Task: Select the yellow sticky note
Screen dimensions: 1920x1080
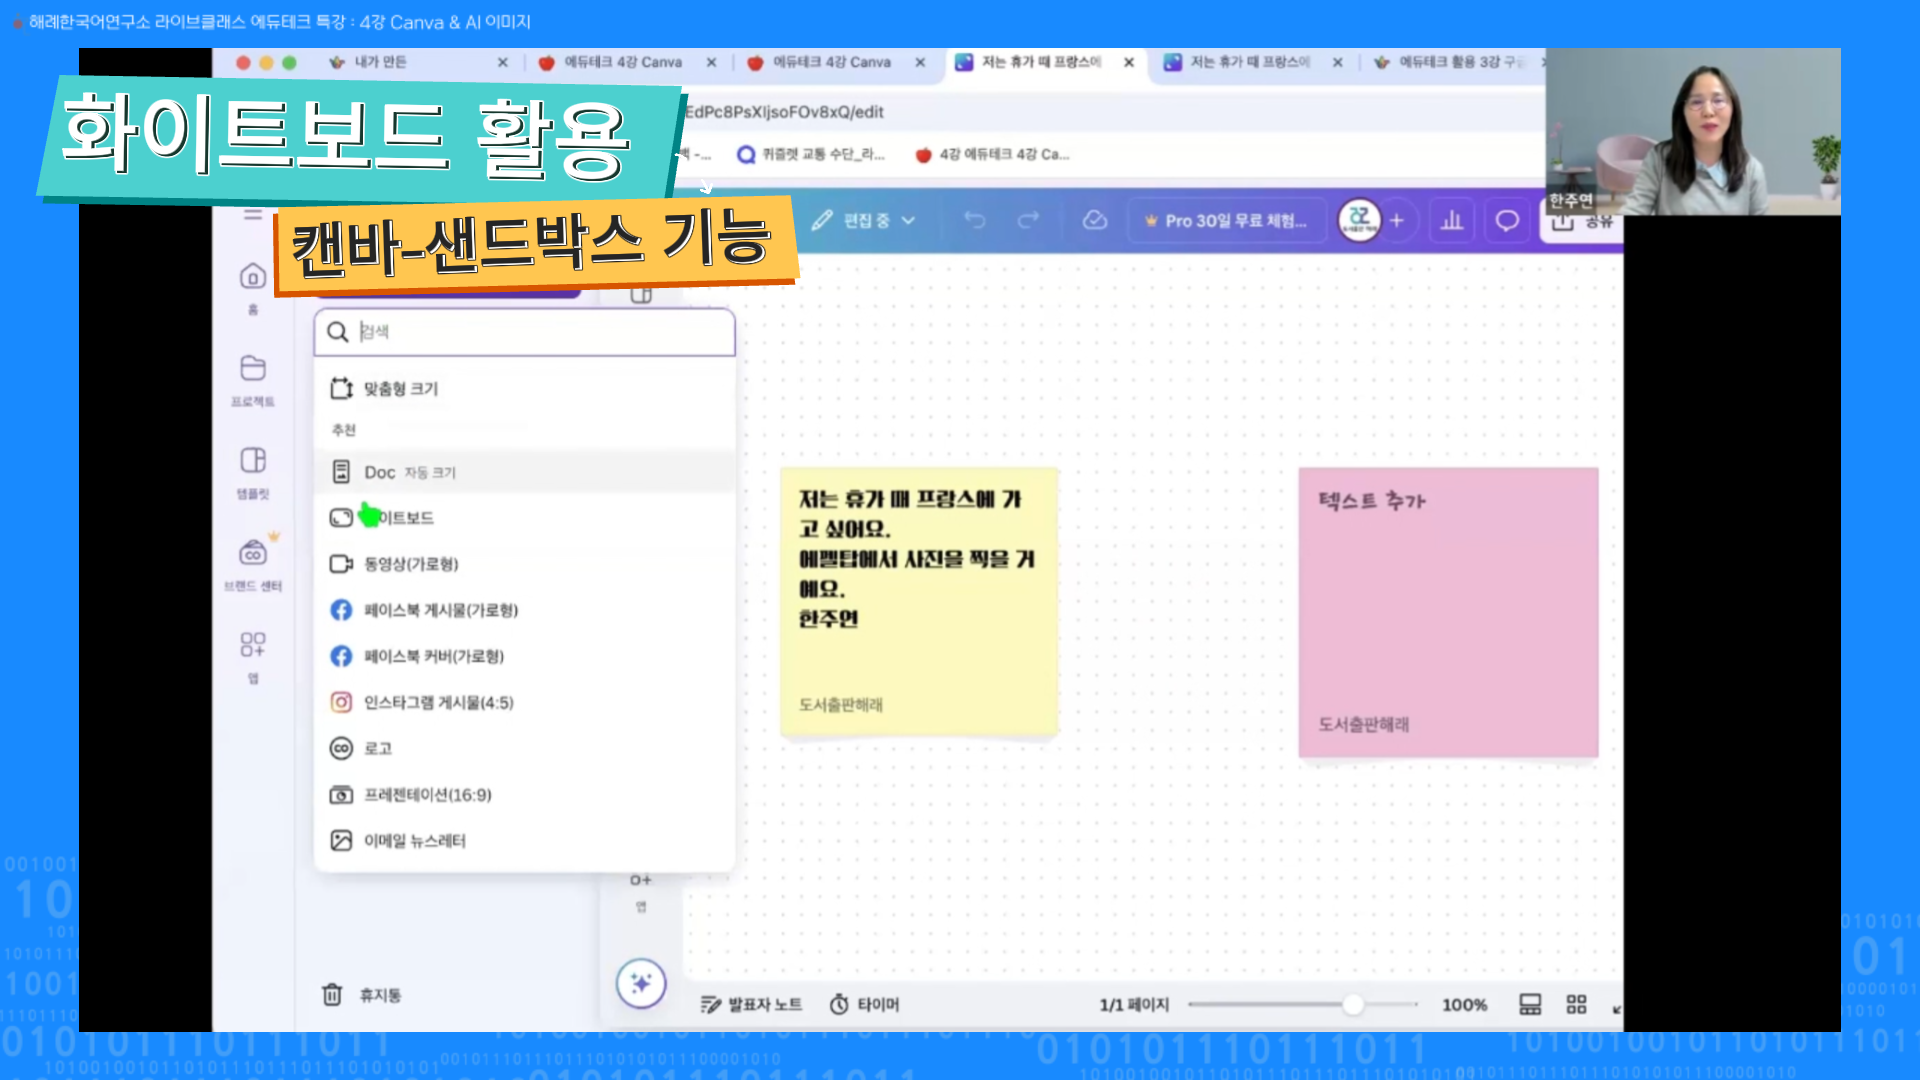Action: pyautogui.click(x=919, y=602)
